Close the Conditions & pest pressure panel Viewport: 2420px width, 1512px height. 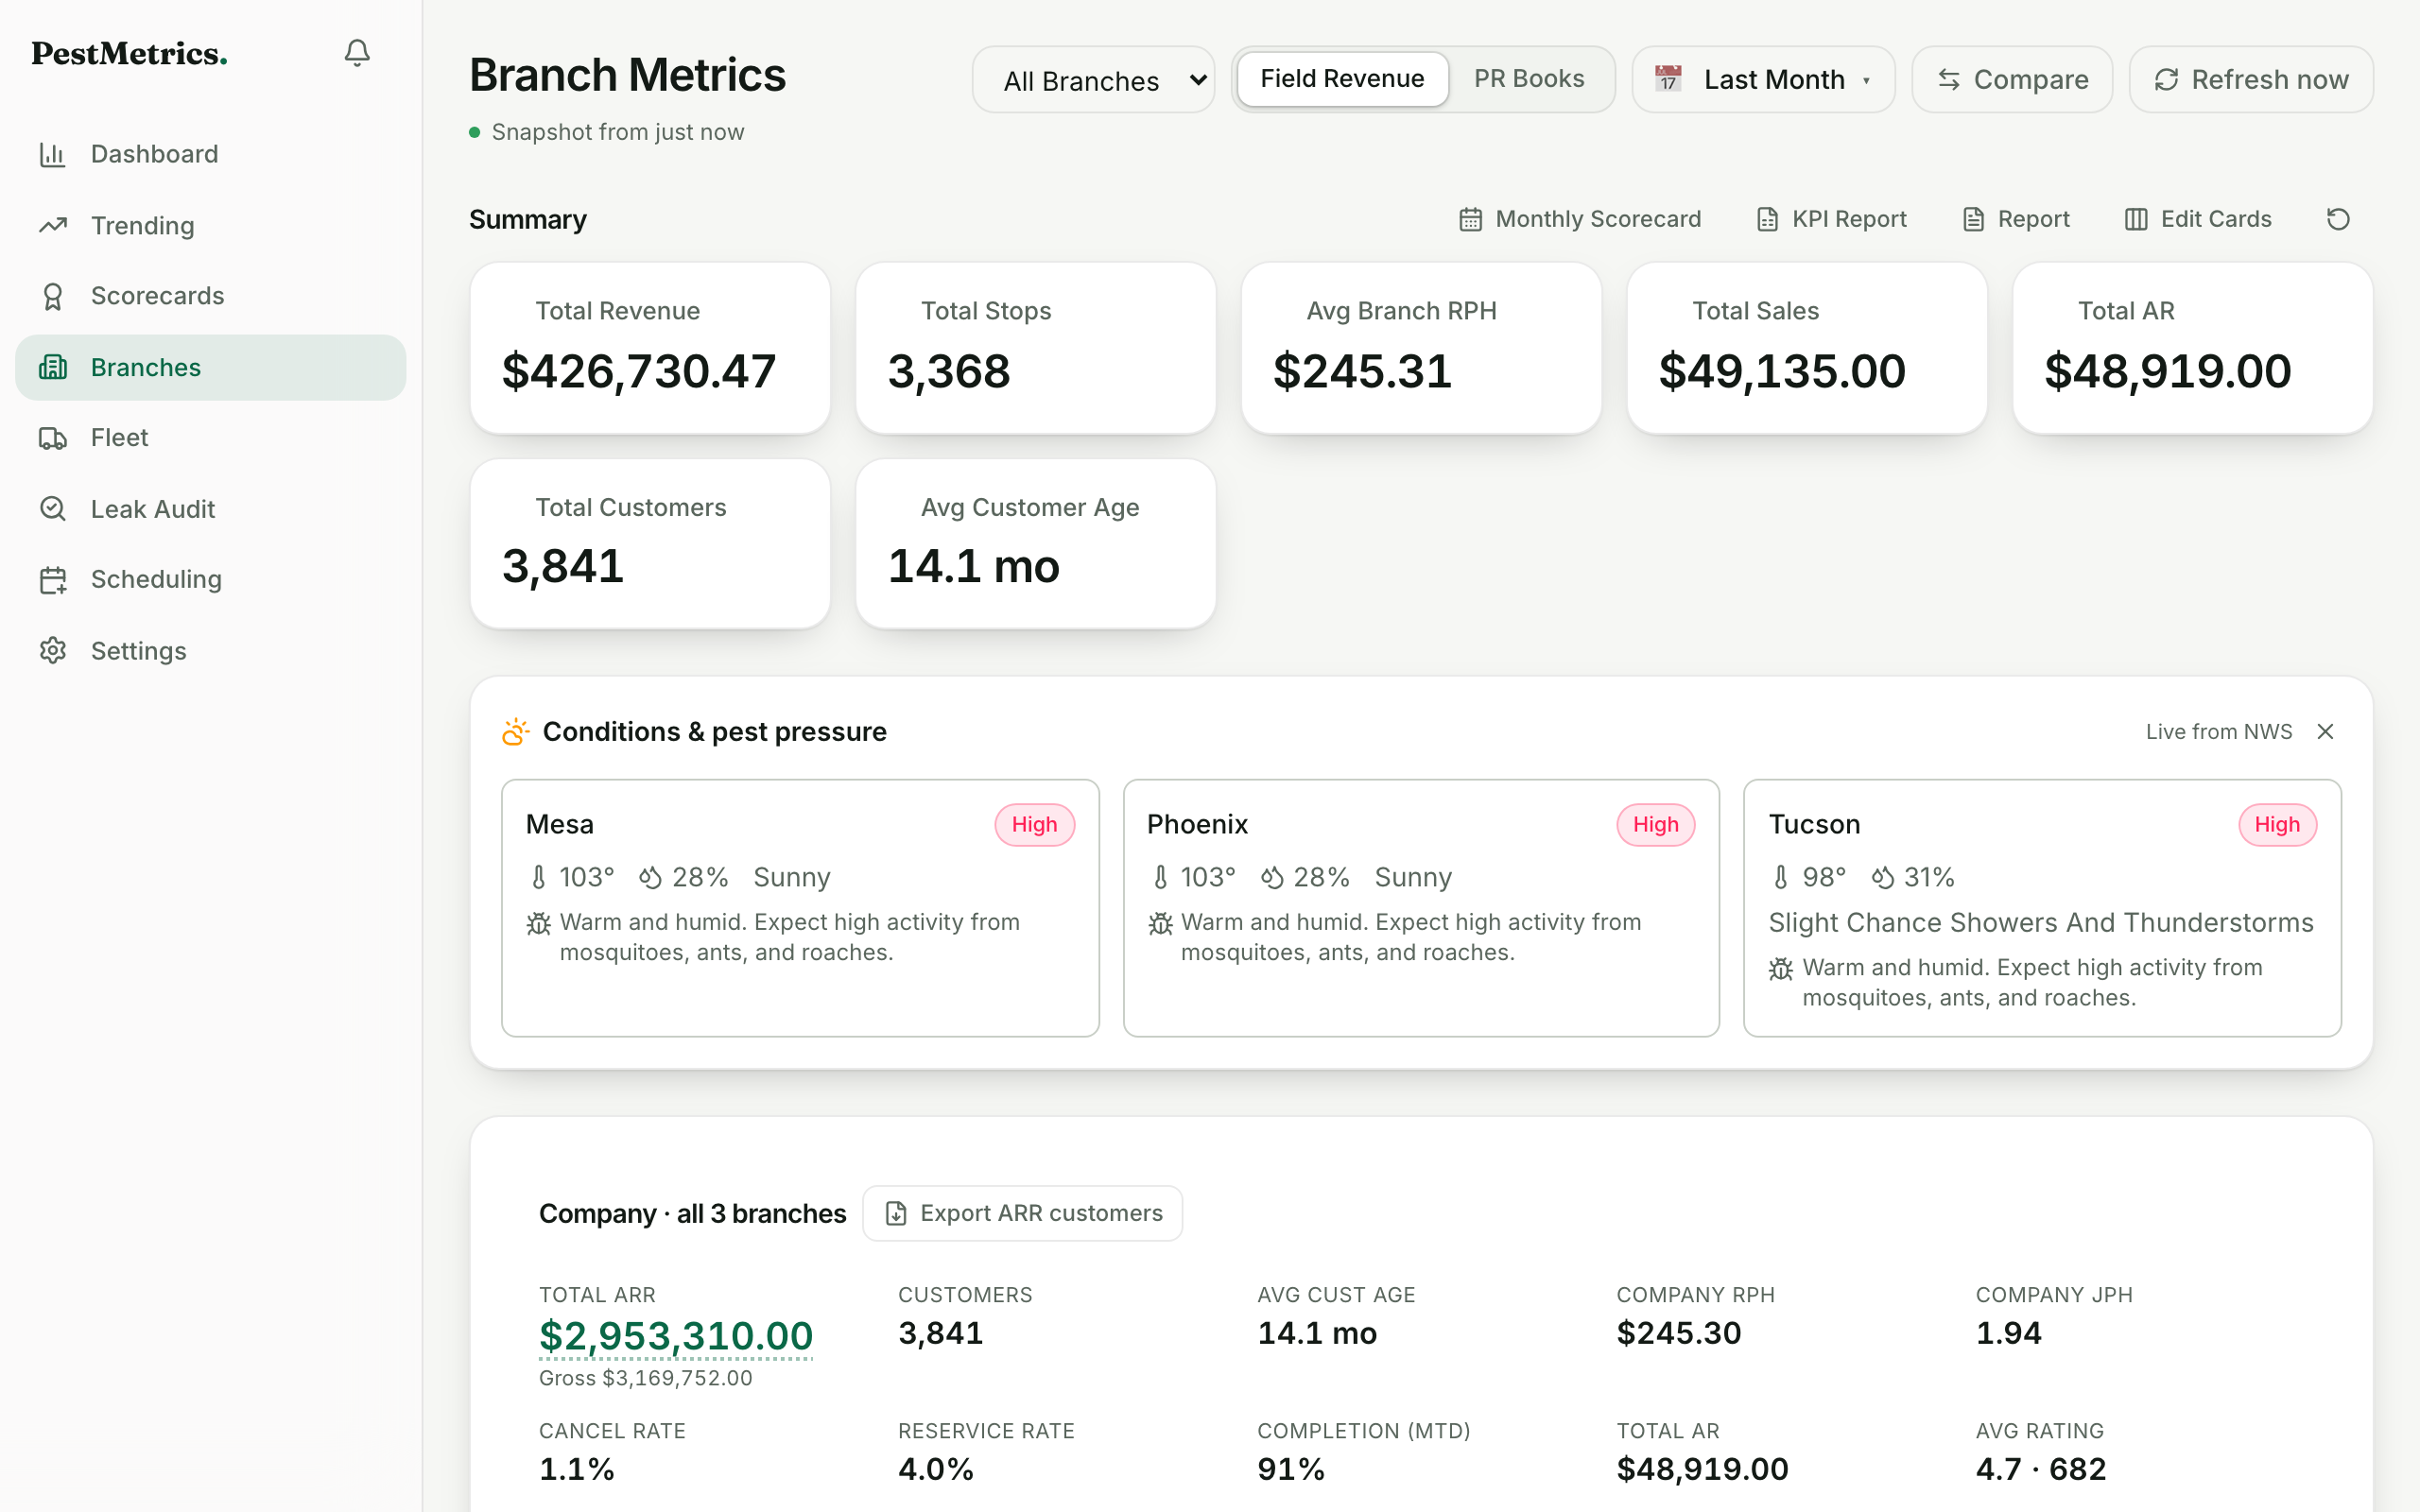(x=2325, y=732)
